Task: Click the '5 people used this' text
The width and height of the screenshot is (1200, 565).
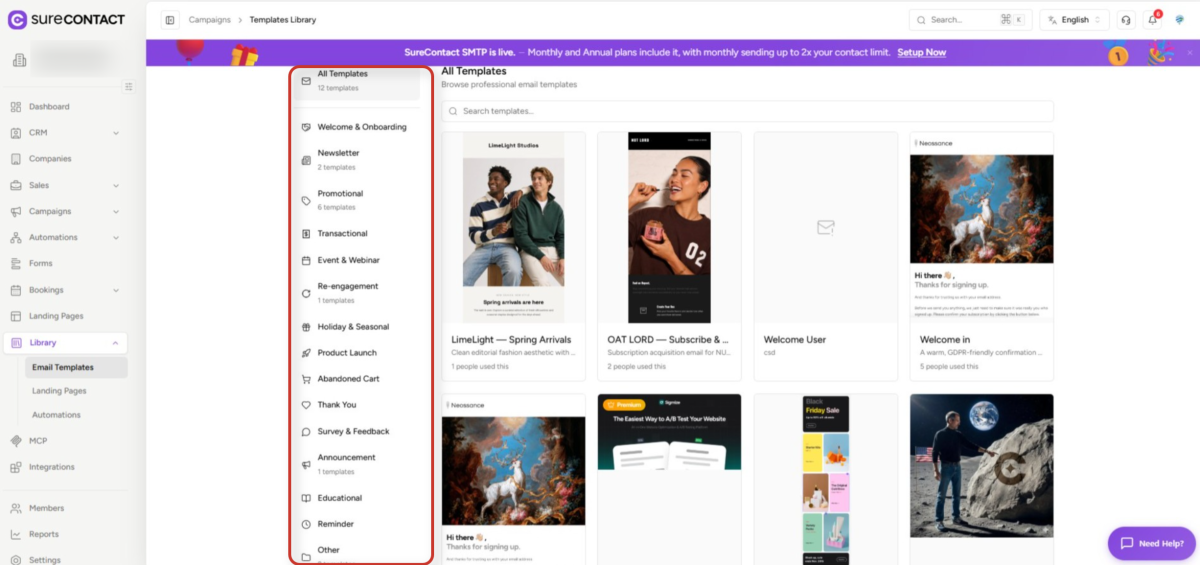Action: (949, 366)
